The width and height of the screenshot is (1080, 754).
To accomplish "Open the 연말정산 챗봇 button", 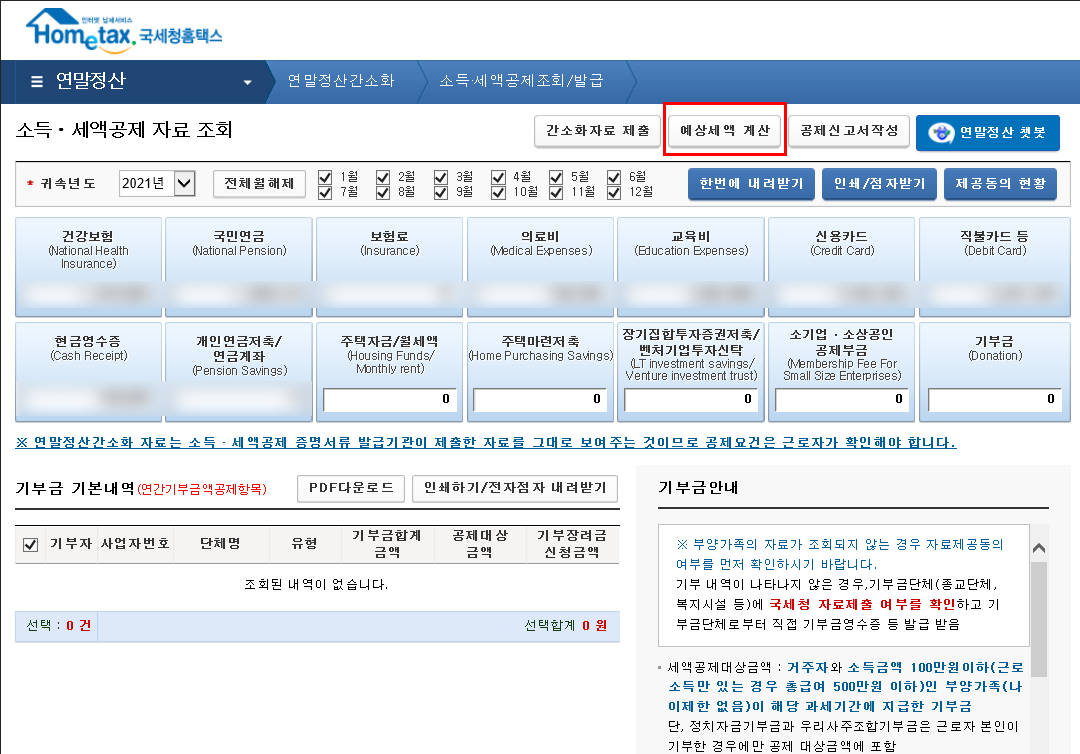I will point(988,132).
